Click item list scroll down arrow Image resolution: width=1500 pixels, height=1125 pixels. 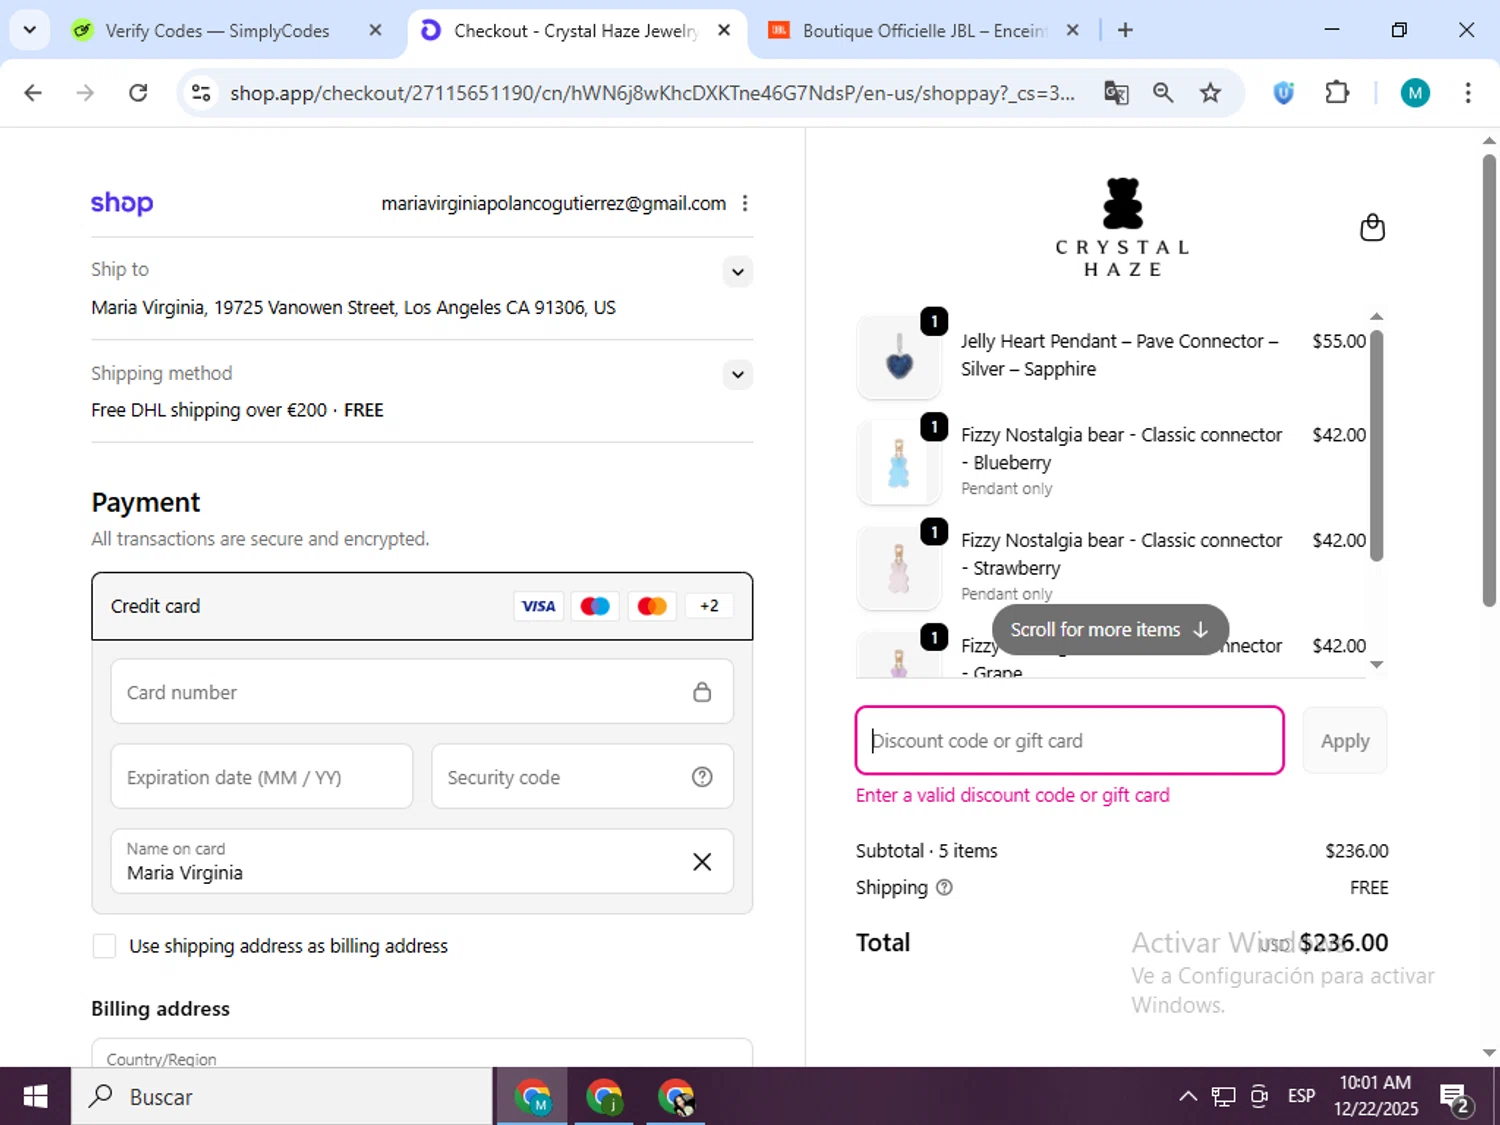1377,665
